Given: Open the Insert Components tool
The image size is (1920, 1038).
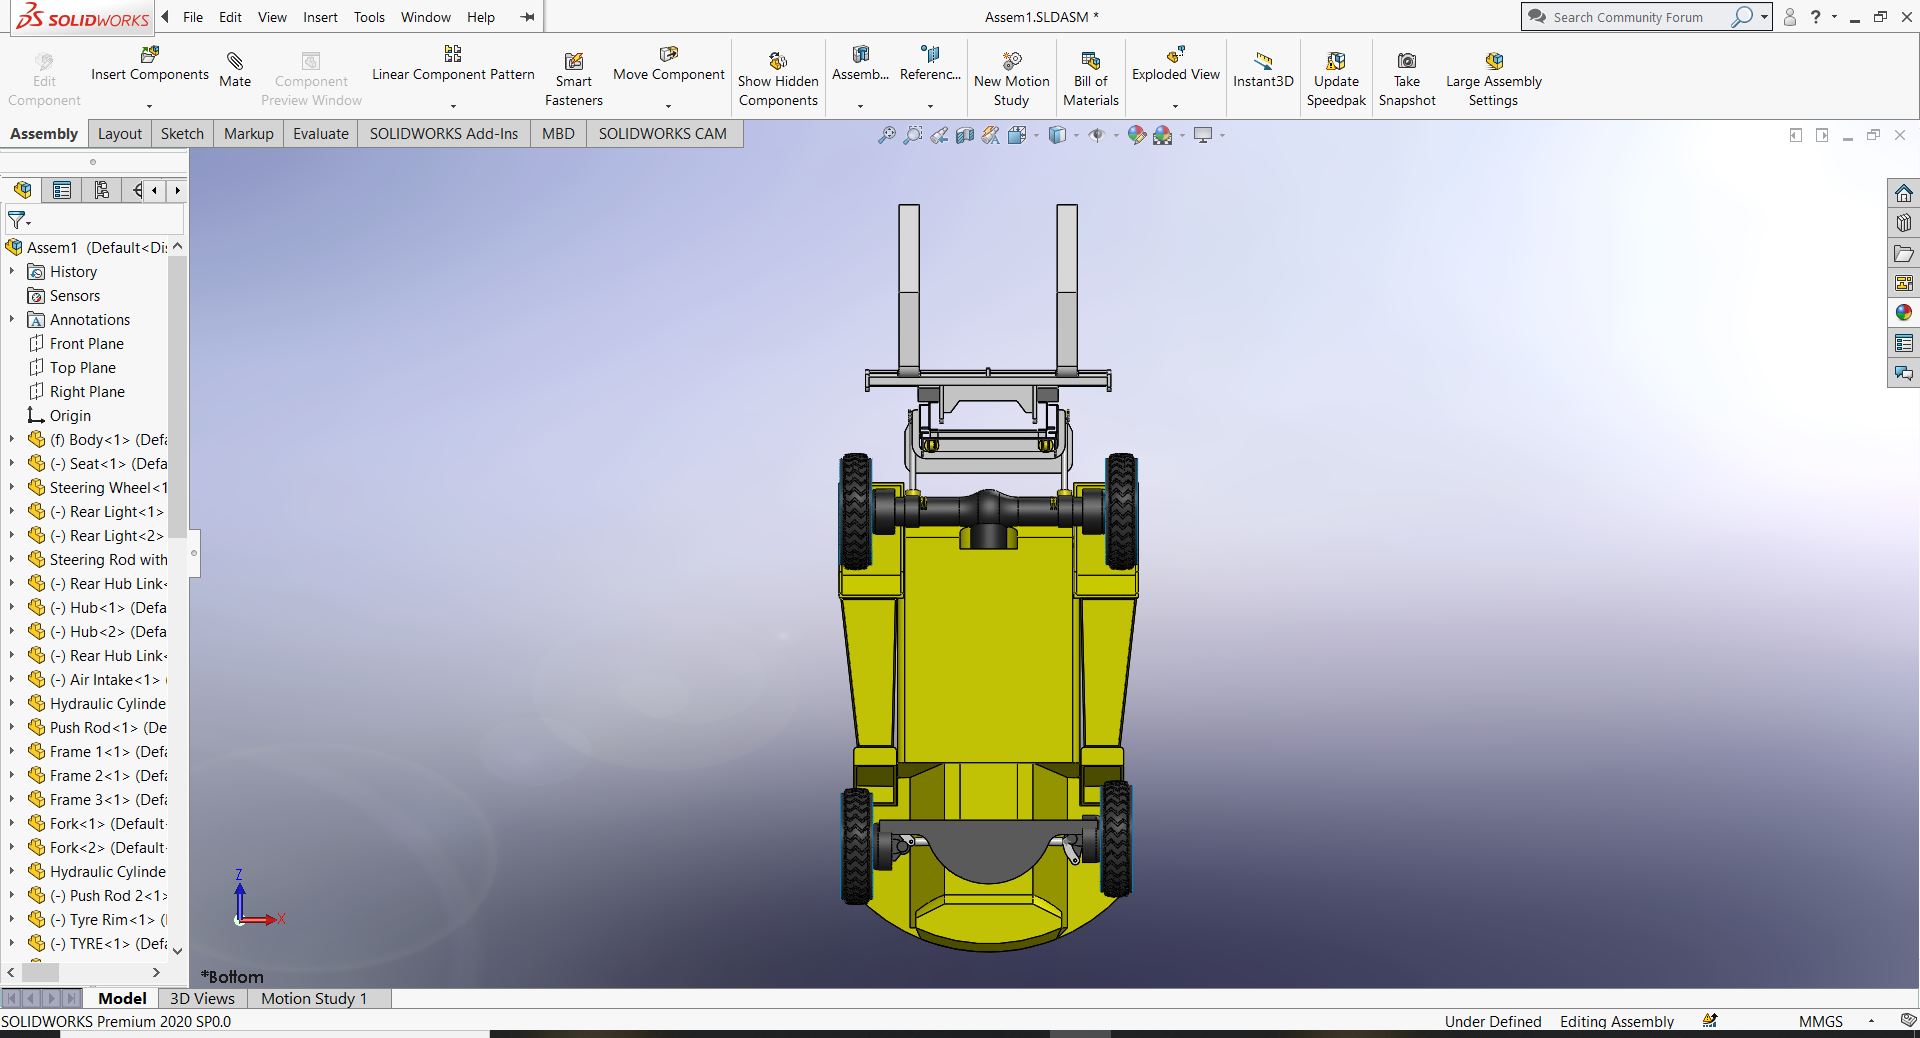Looking at the screenshot, I should (x=149, y=56).
